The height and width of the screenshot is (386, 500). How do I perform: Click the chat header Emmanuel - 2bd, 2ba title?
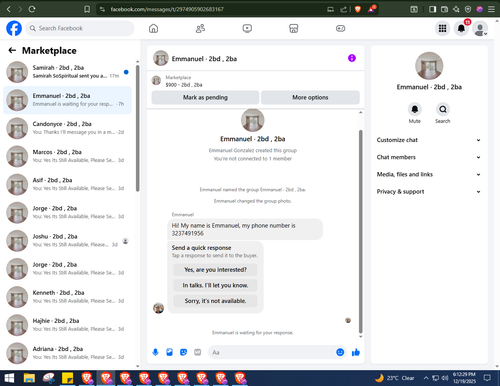204,59
